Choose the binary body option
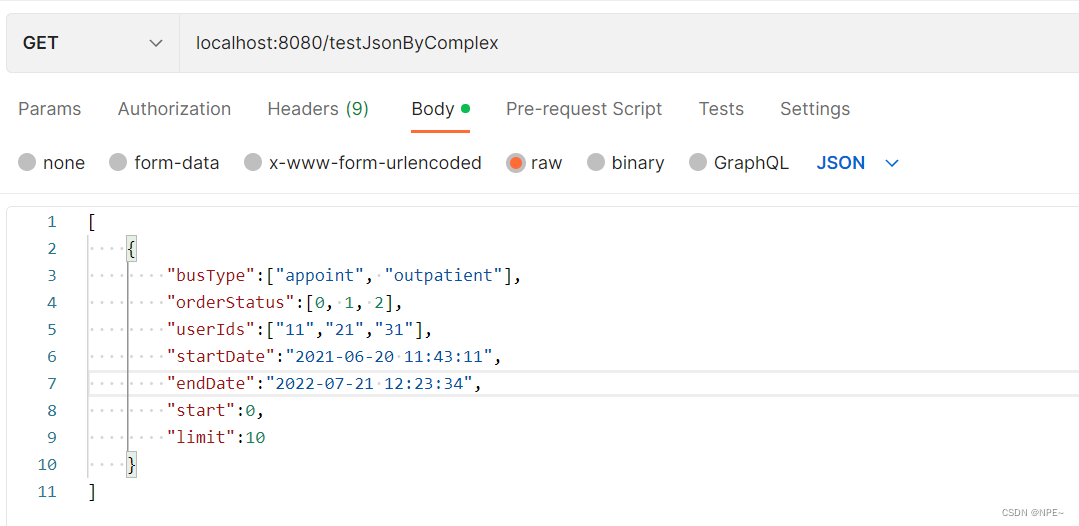The width and height of the screenshot is (1079, 526). point(596,163)
